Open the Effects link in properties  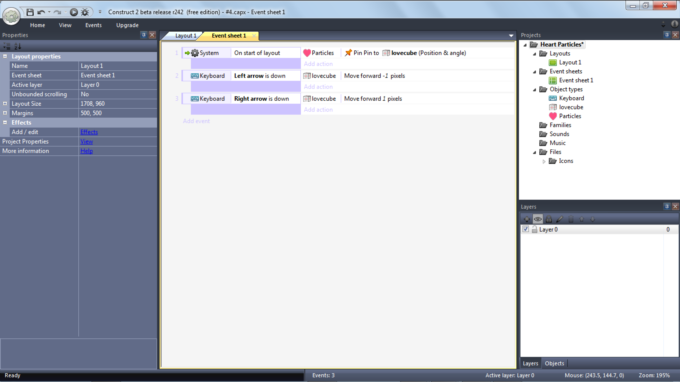coord(89,132)
